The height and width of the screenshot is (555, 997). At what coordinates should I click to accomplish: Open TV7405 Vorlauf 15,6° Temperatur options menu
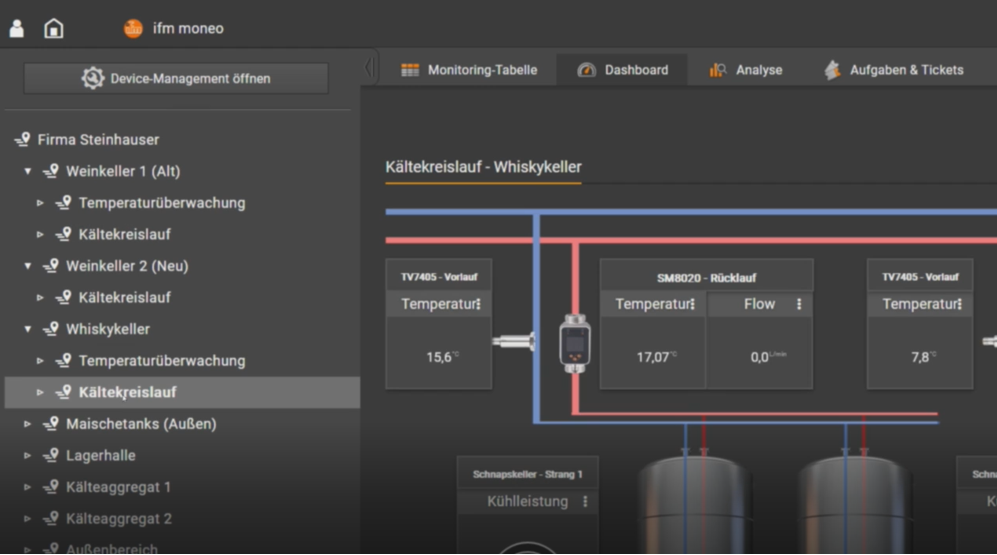coord(479,305)
